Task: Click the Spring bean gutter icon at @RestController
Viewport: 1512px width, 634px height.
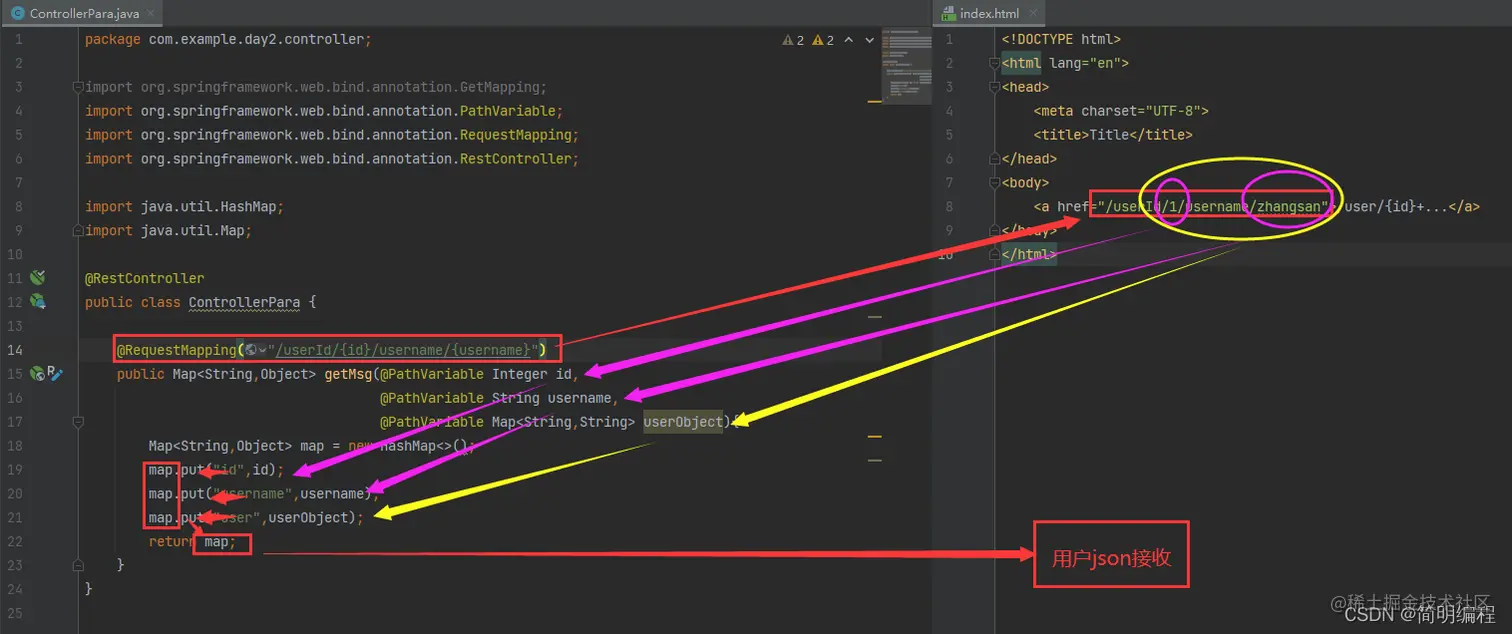Action: 38,278
